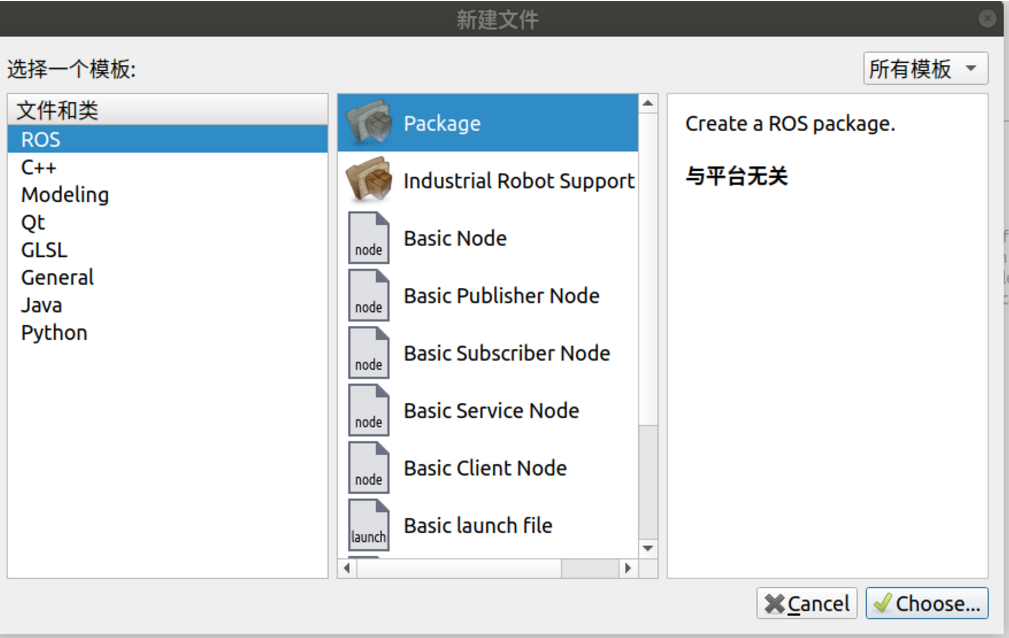Select the ROS category
The image size is (1009, 638).
167,139
